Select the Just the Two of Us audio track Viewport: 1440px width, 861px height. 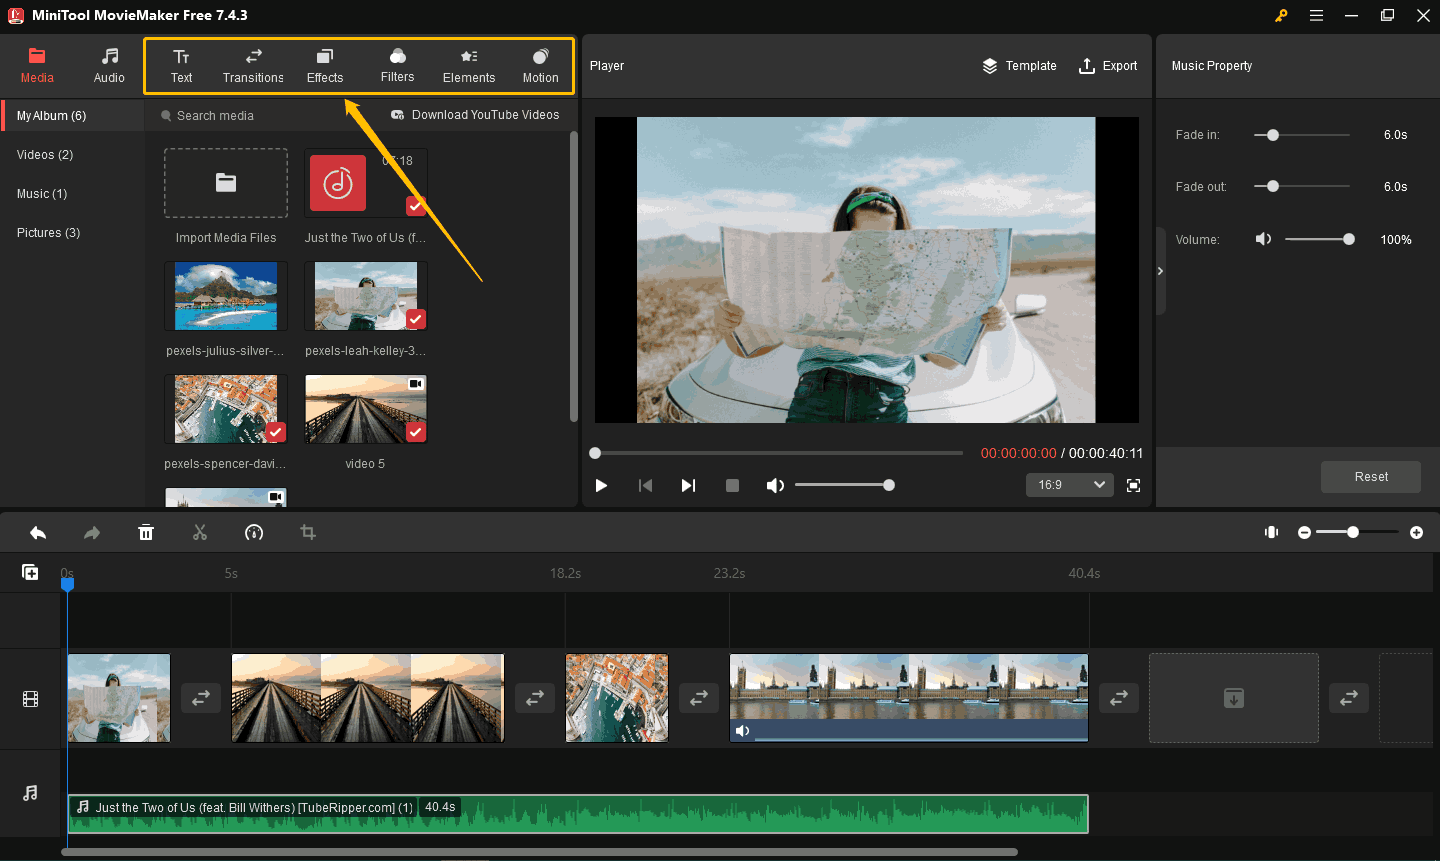click(x=578, y=814)
